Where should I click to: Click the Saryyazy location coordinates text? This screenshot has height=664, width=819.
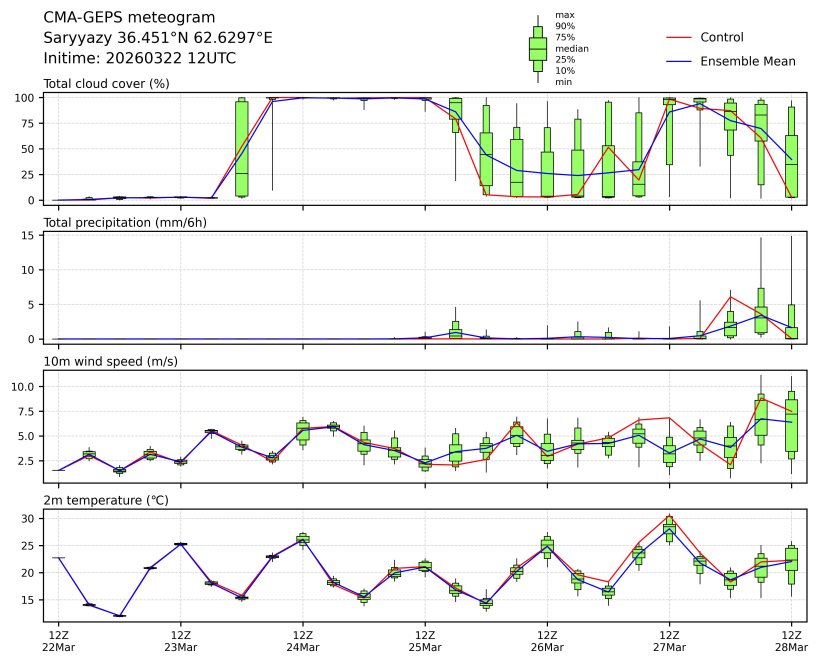point(158,38)
